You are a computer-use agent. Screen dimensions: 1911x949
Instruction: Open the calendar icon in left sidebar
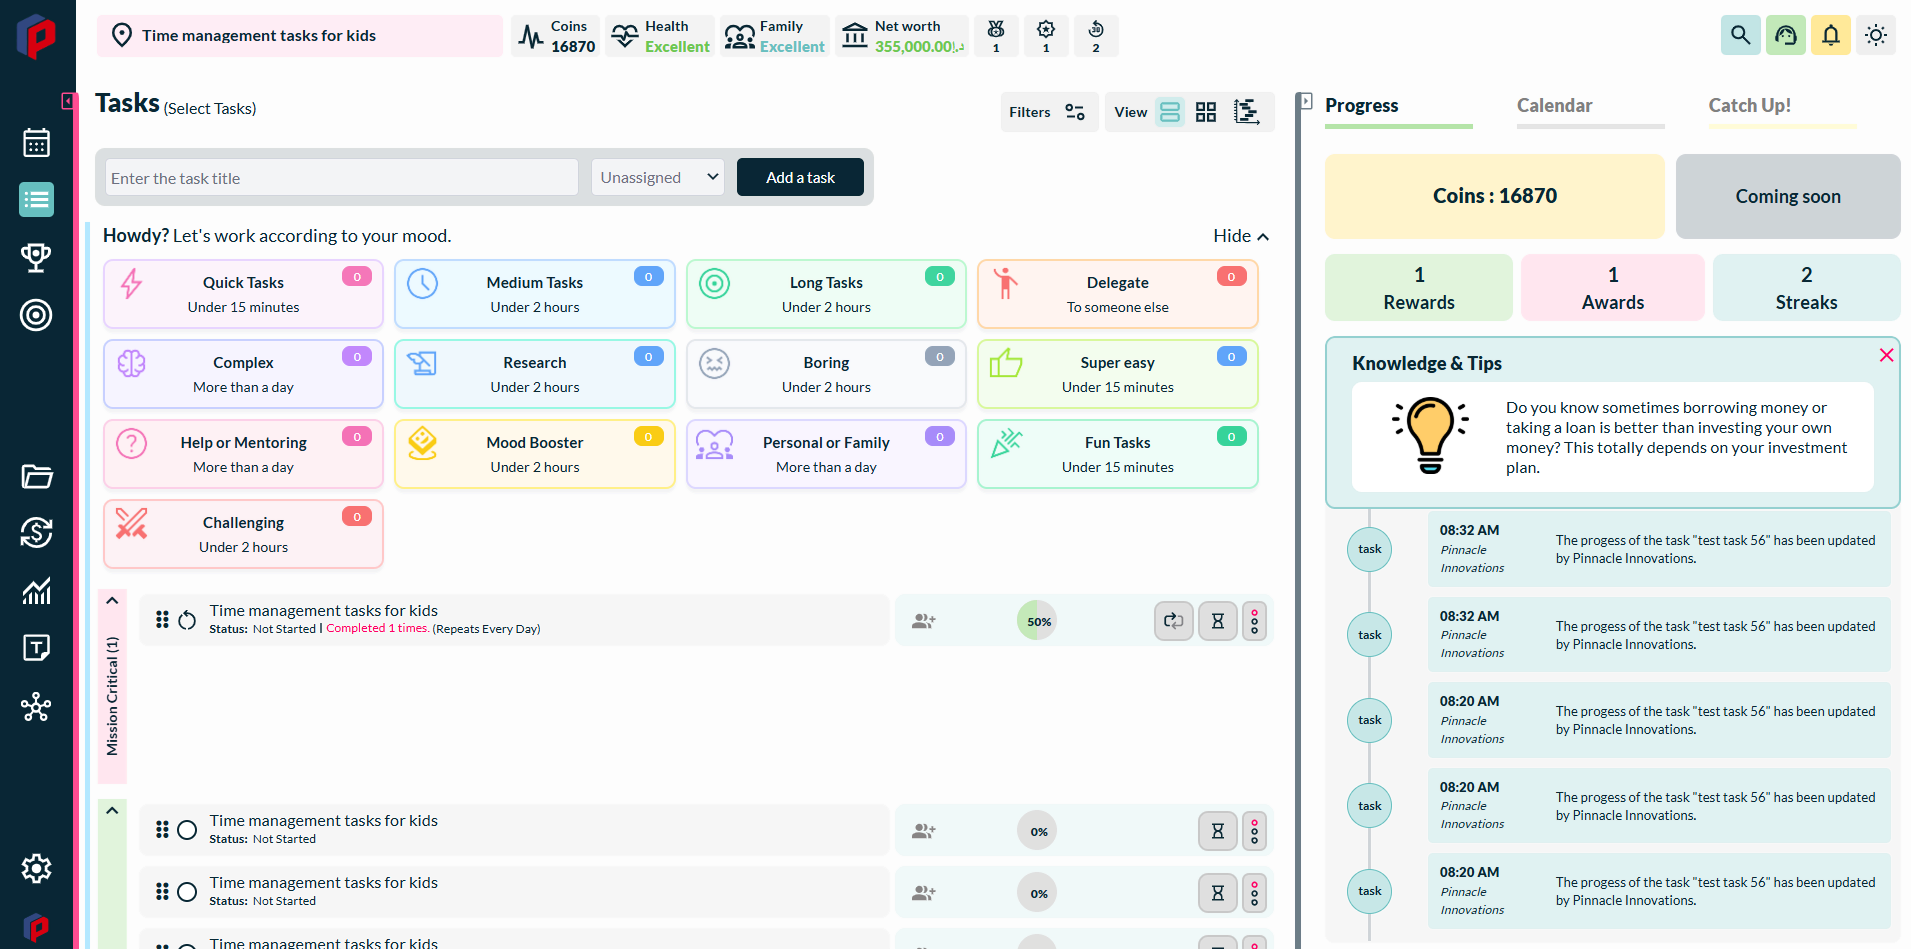[x=37, y=143]
